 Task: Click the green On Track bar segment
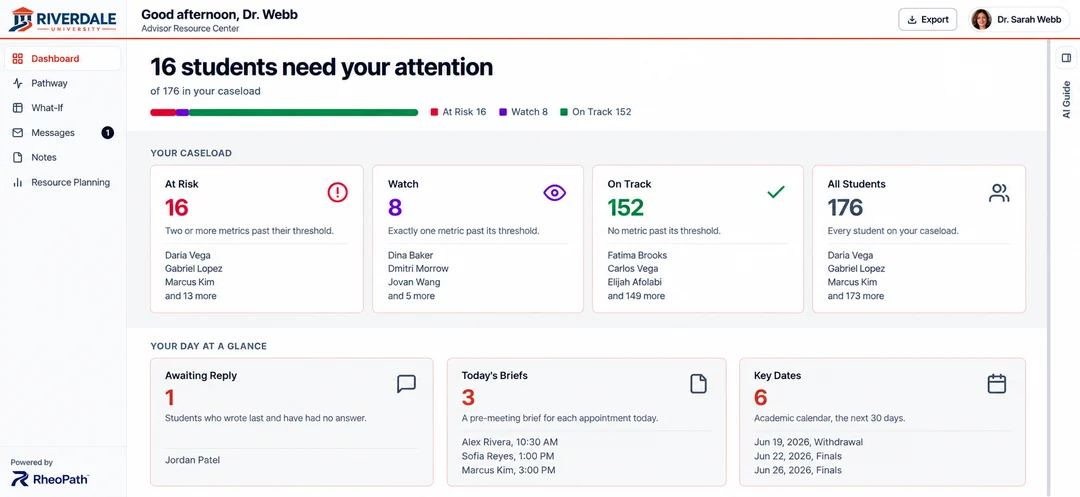pos(303,112)
